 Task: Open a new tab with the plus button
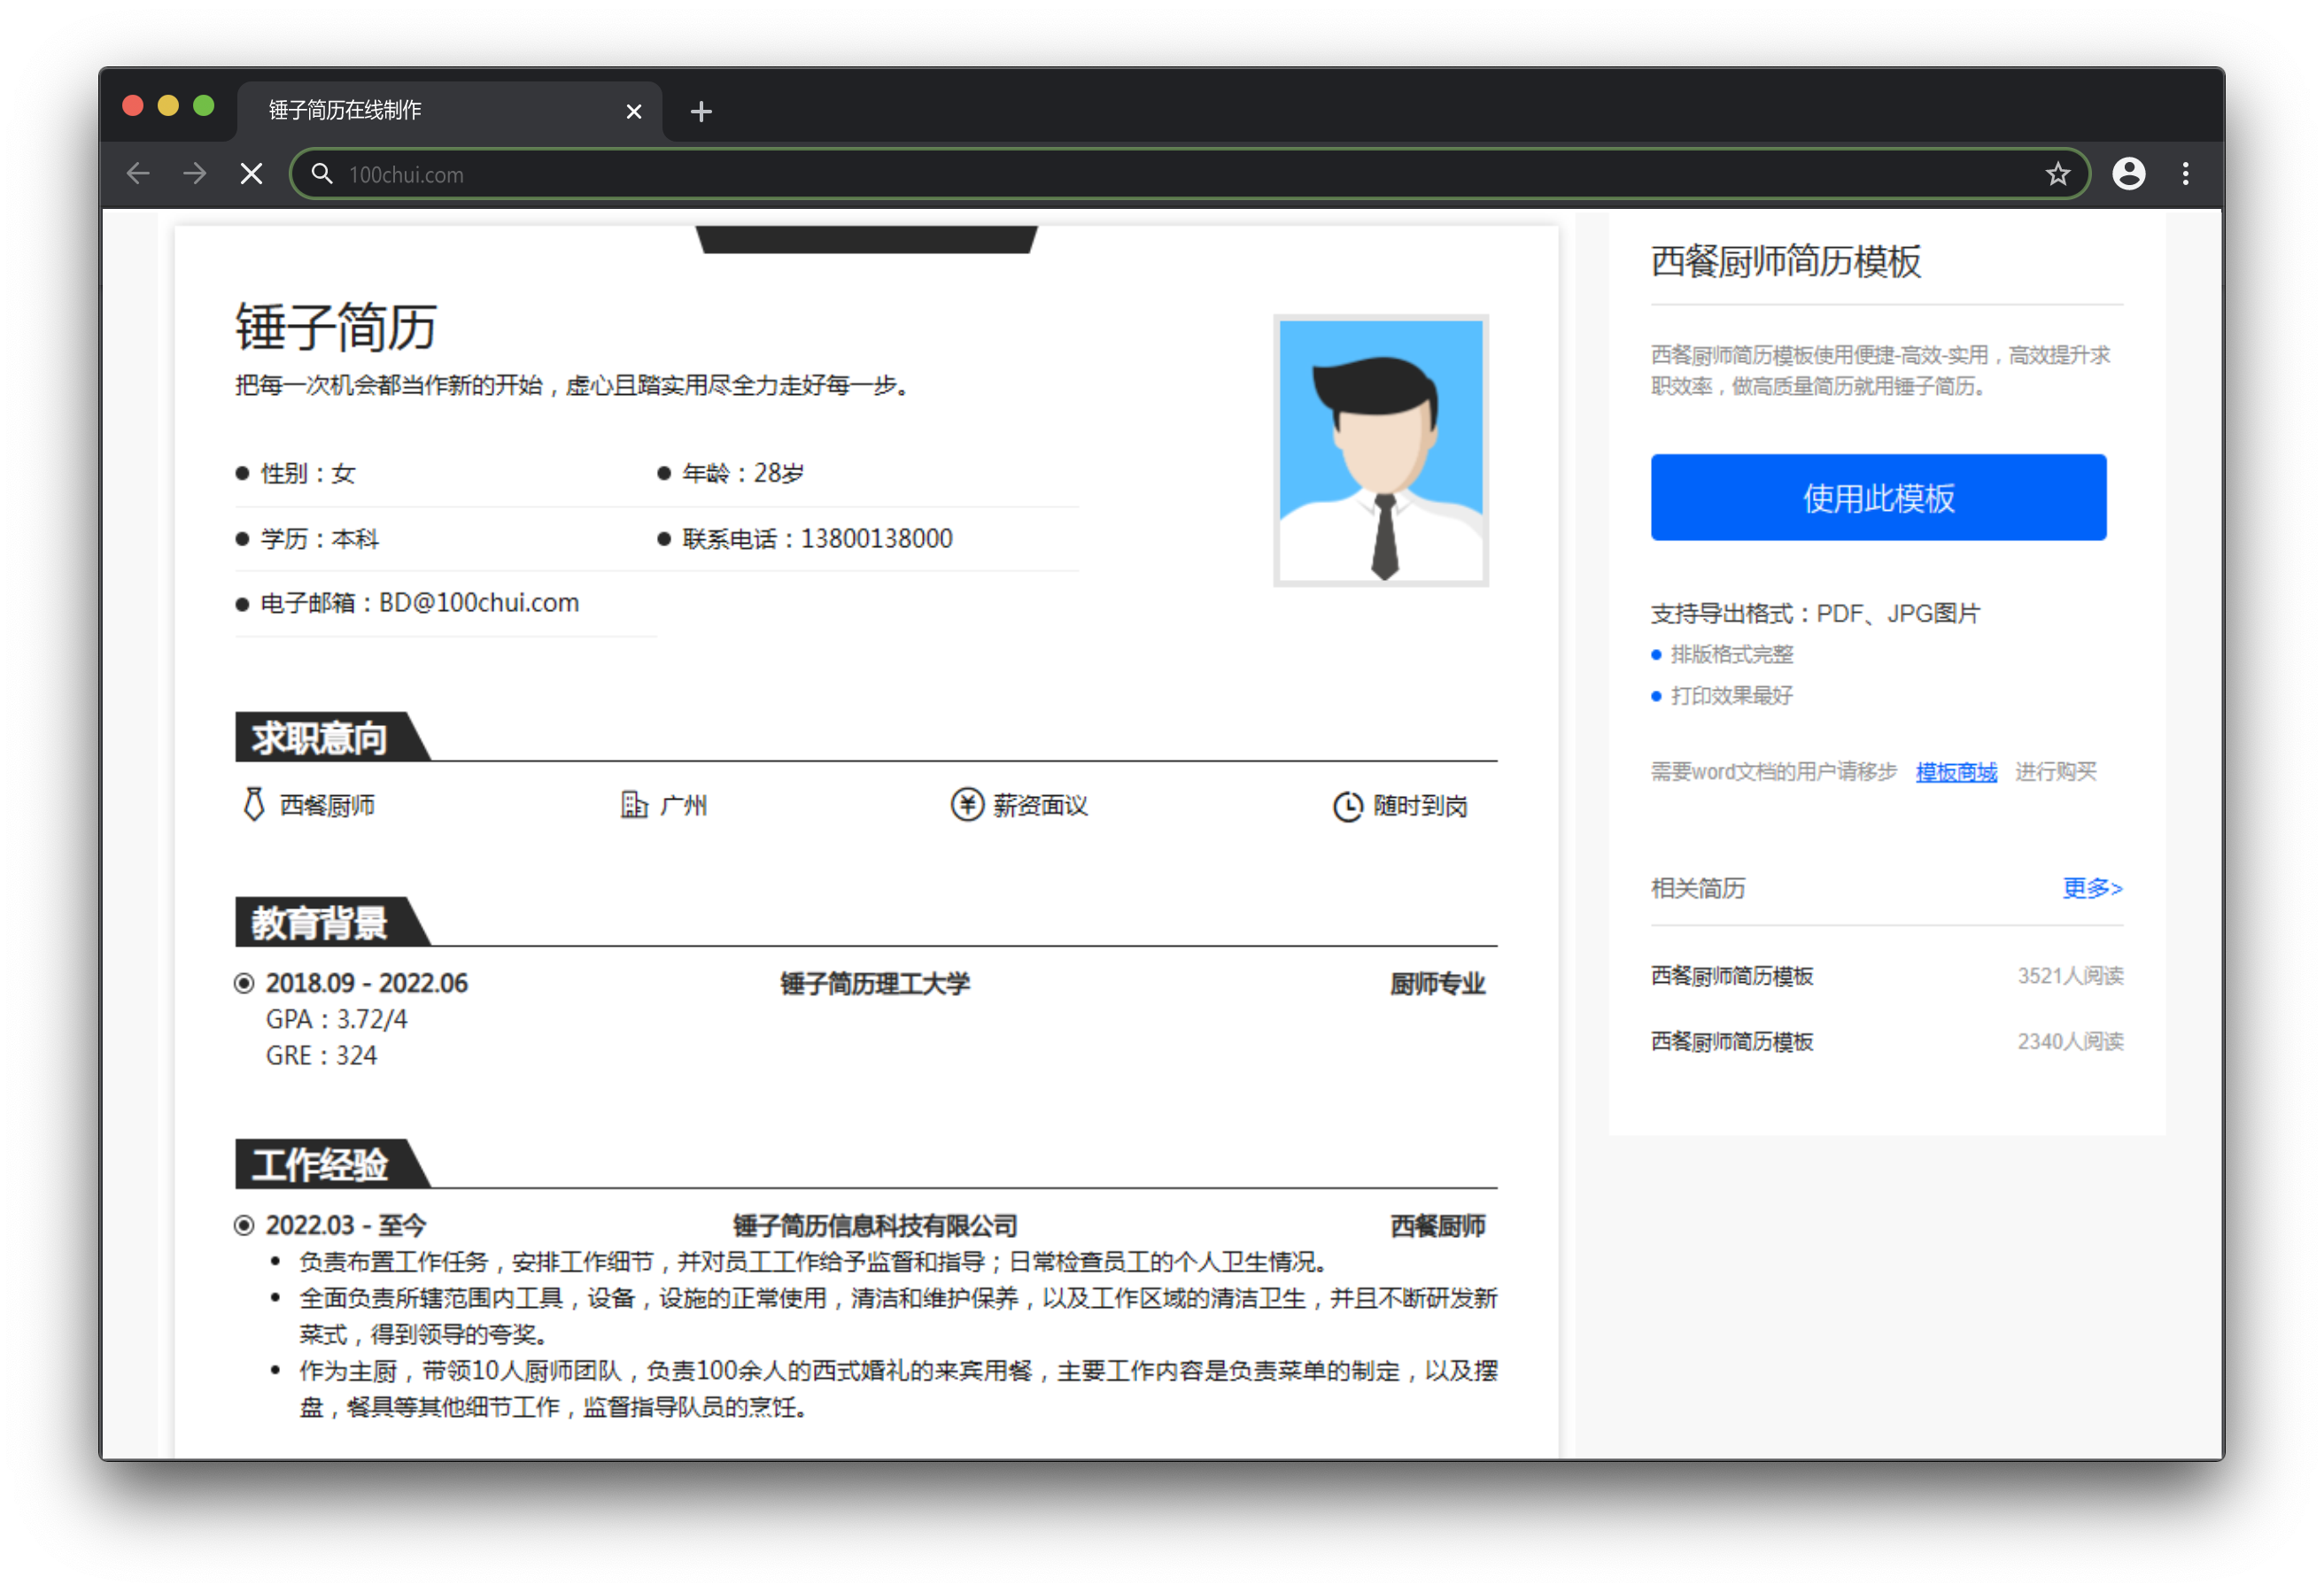[x=701, y=111]
